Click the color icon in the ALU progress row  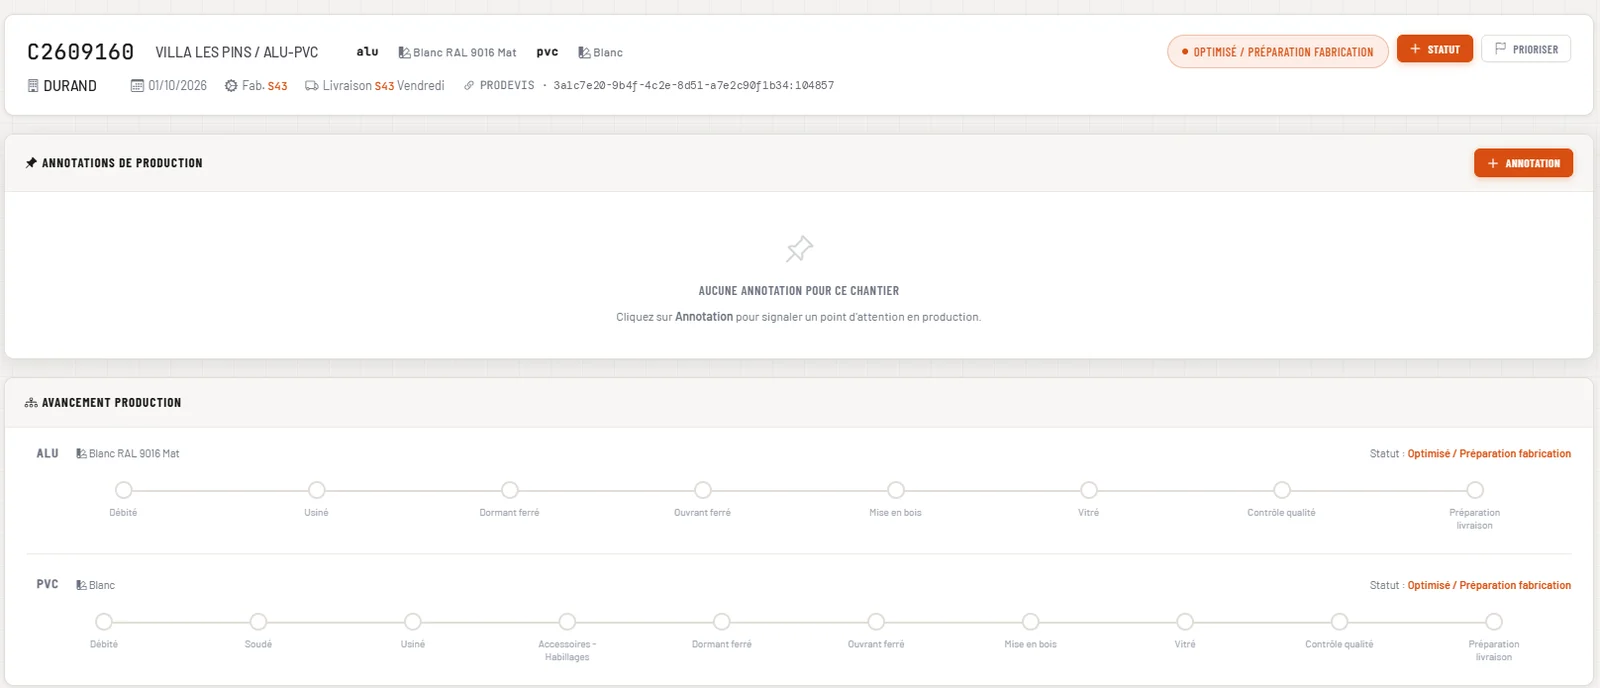[x=81, y=454]
